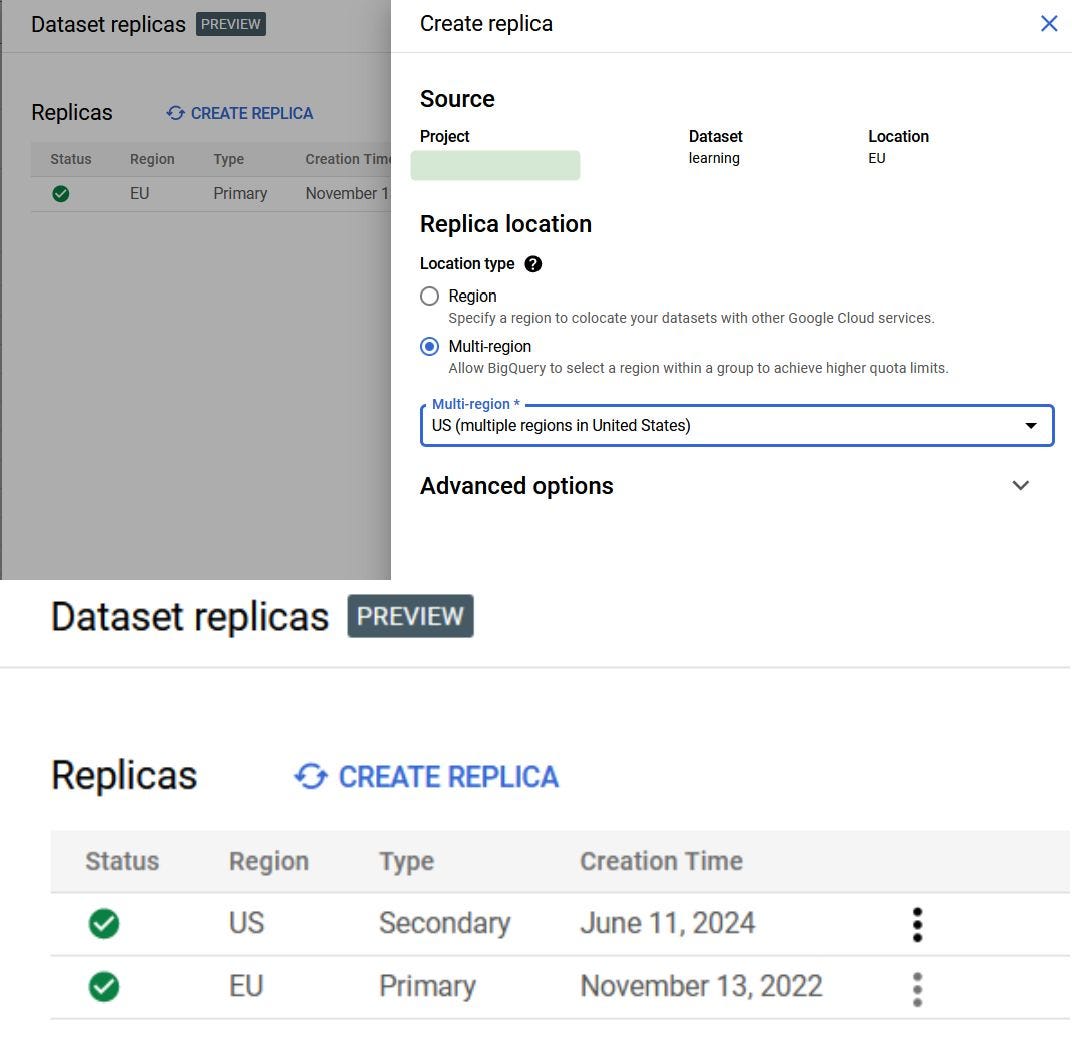Click the green status check in upper dimmed table
The height and width of the screenshot is (1052, 1072).
61,193
